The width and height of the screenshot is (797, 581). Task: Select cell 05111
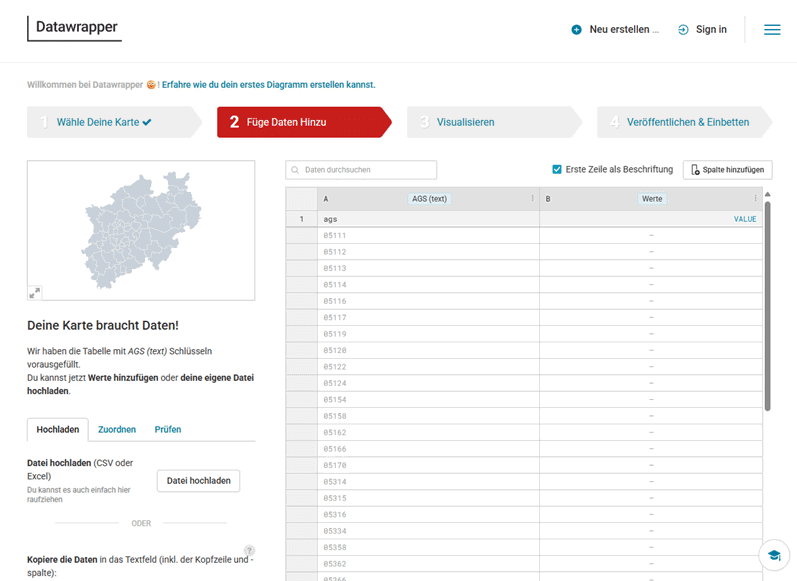[x=428, y=235]
